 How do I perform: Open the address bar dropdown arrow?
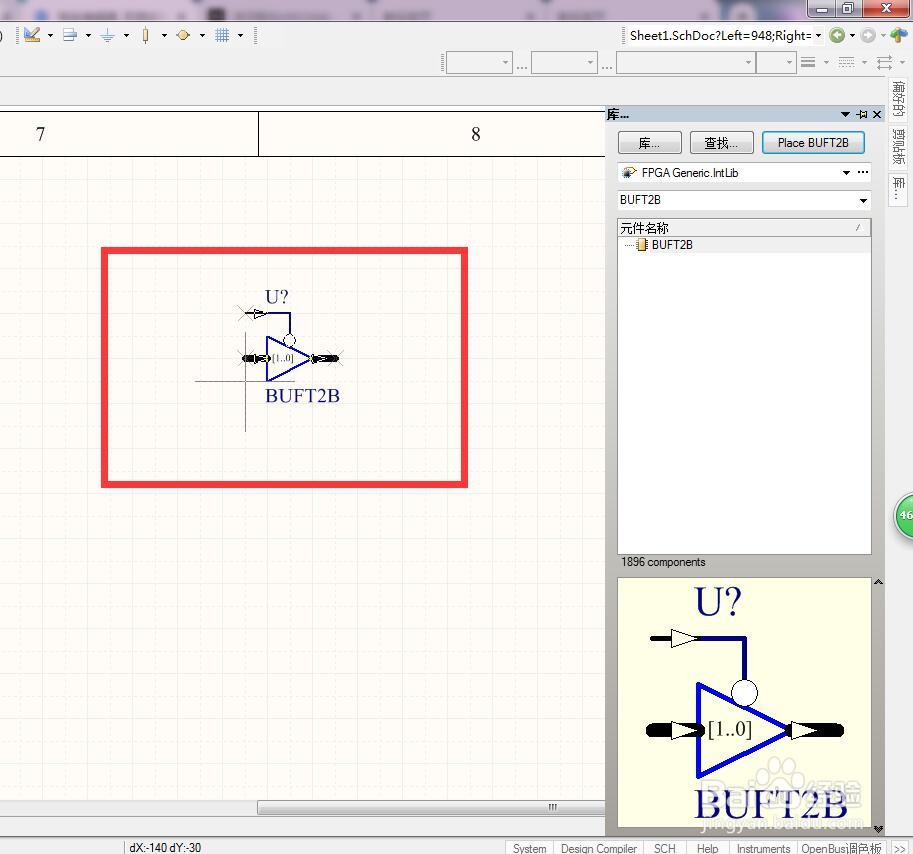pos(818,36)
